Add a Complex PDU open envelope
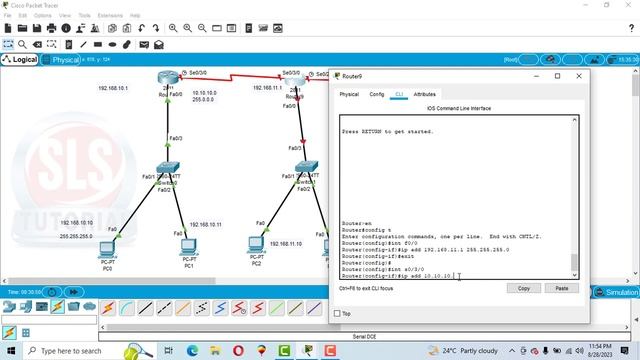The image size is (640, 360). pos(159,44)
